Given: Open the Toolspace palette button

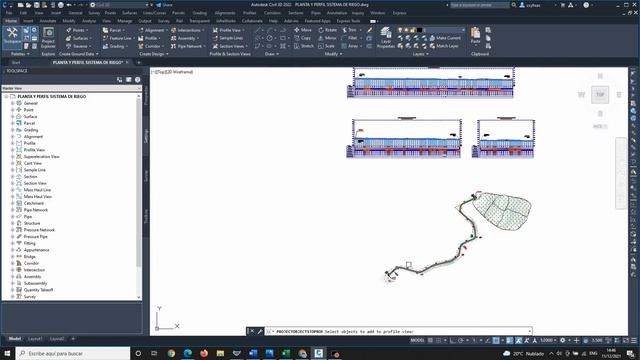Looking at the screenshot, I should pyautogui.click(x=12, y=37).
